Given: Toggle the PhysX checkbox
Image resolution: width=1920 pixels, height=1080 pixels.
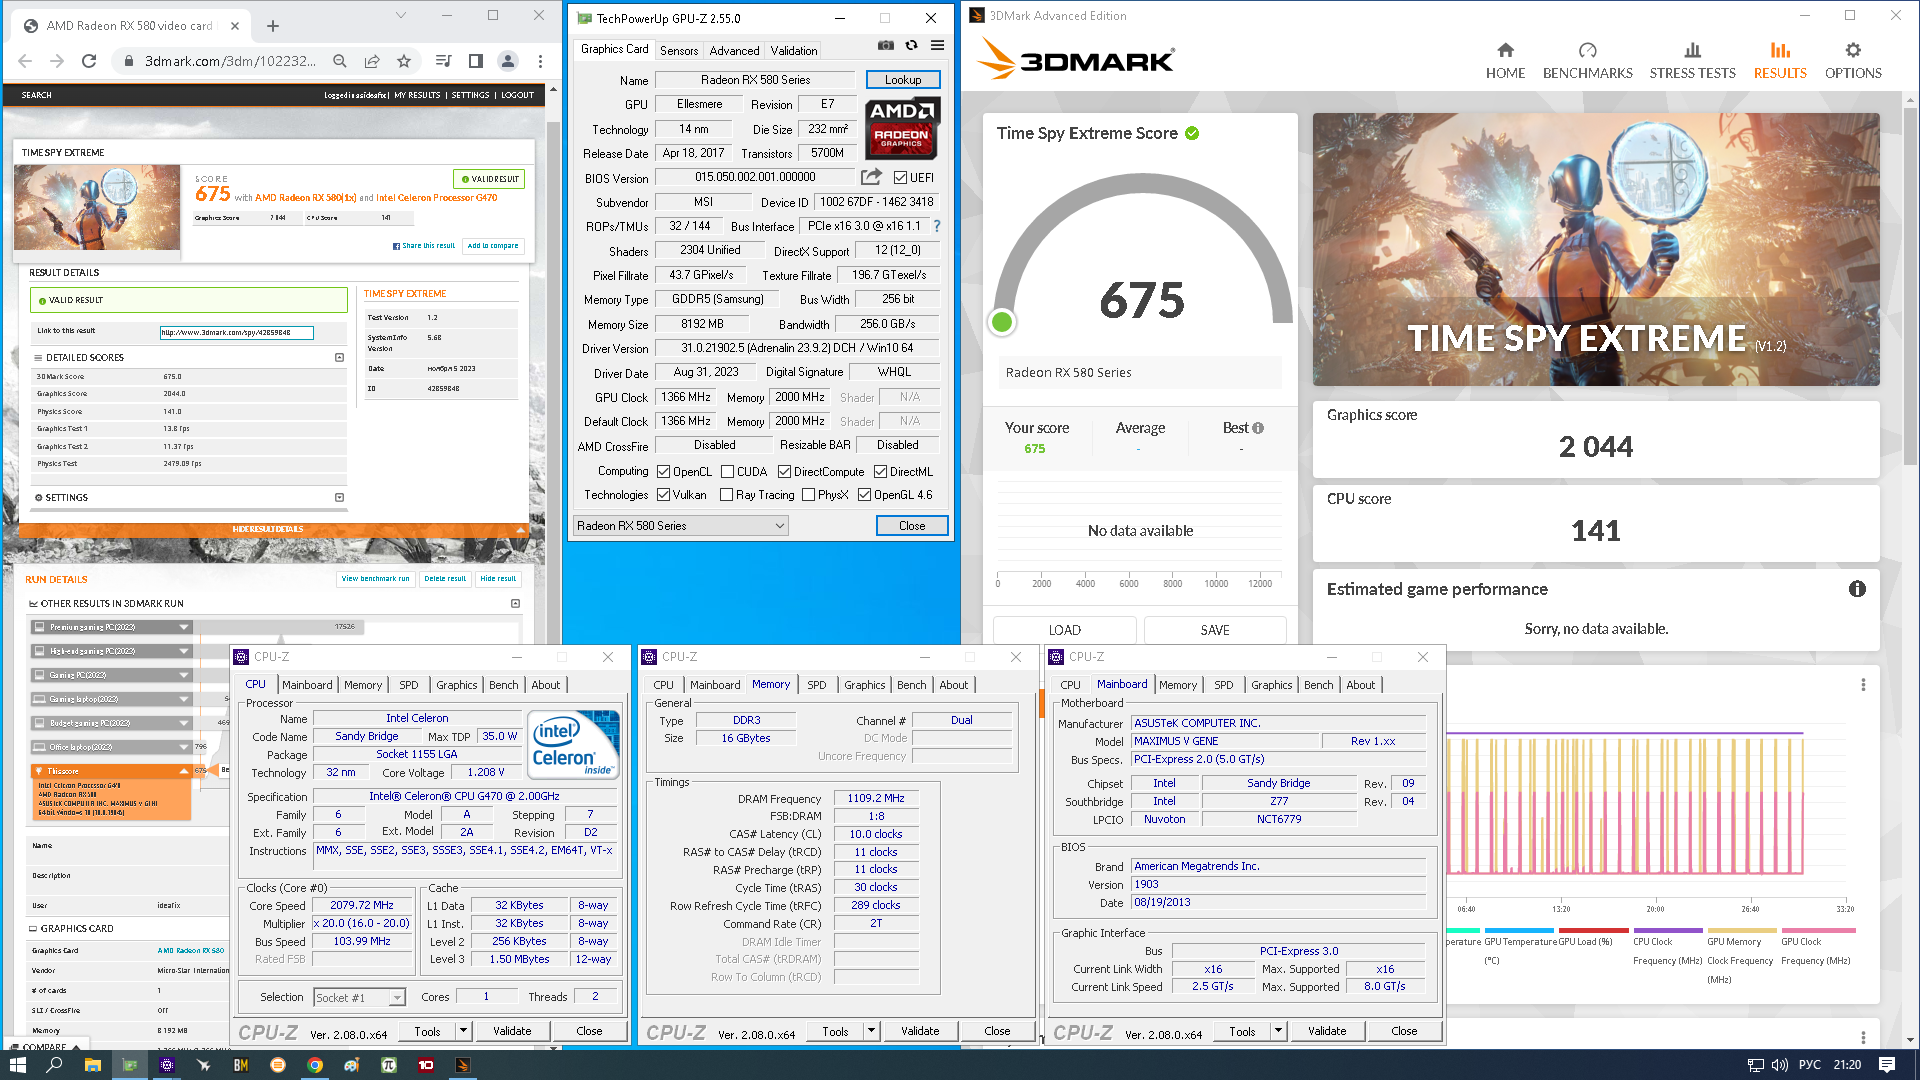Looking at the screenshot, I should click(808, 495).
